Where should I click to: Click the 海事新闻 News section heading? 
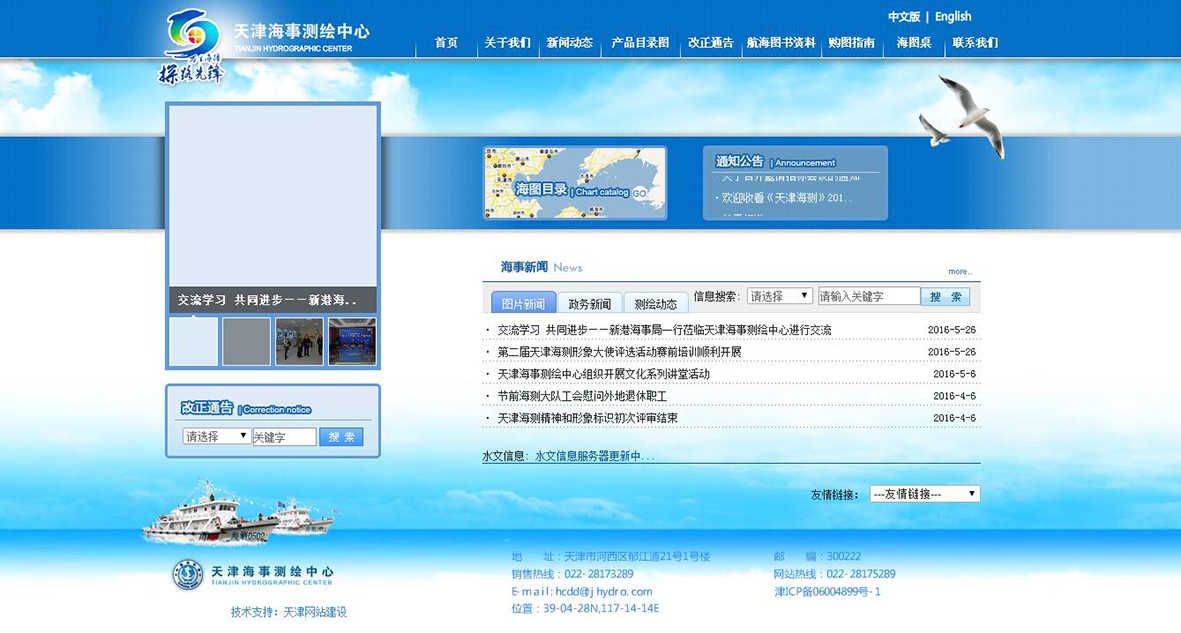coord(542,267)
